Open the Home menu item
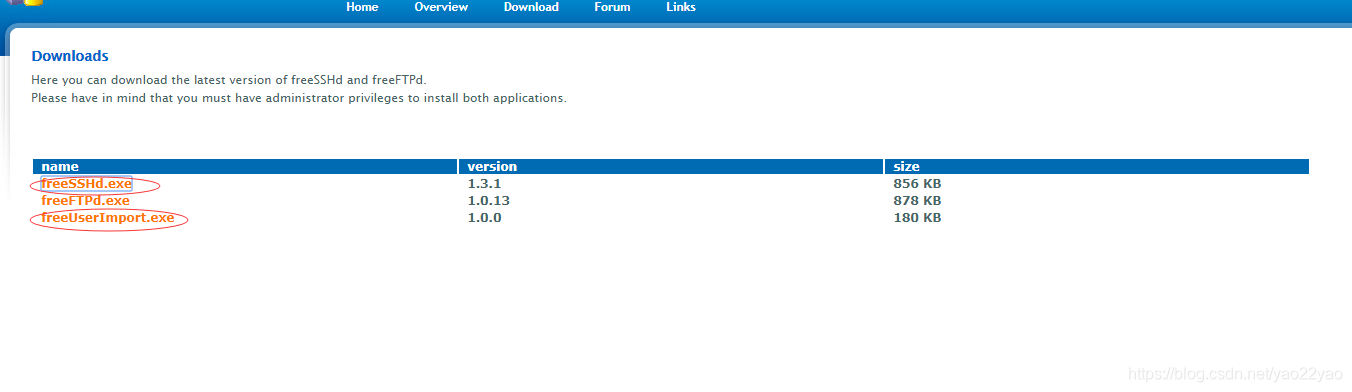This screenshot has height=392, width=1352. click(x=362, y=7)
